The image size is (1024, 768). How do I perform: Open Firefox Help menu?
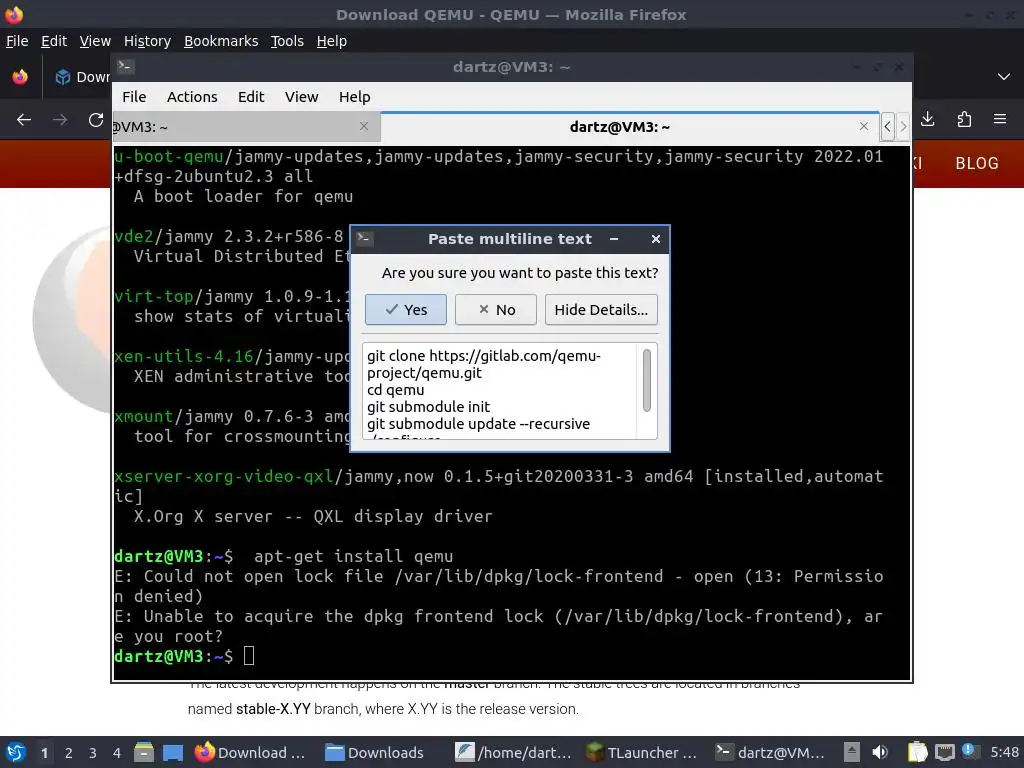[x=332, y=41]
